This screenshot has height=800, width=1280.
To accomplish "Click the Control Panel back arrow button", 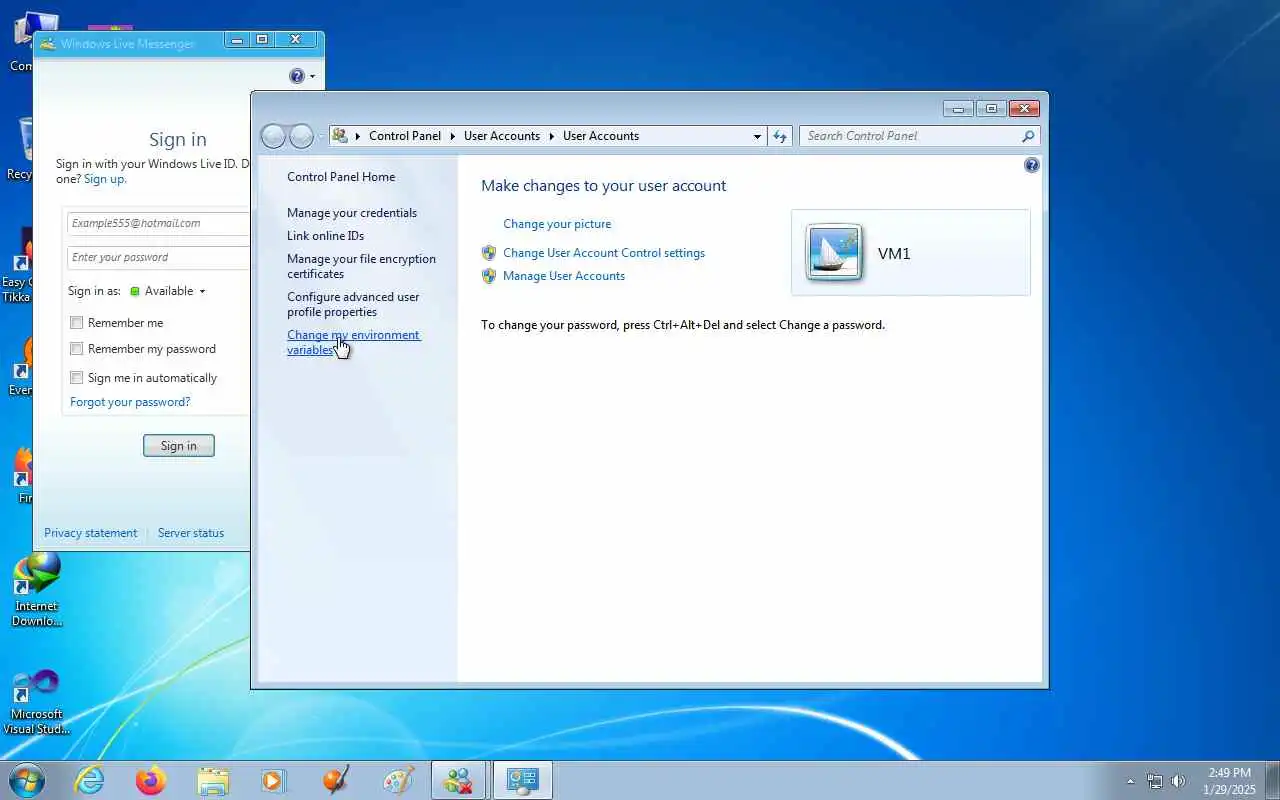I will tap(273, 136).
